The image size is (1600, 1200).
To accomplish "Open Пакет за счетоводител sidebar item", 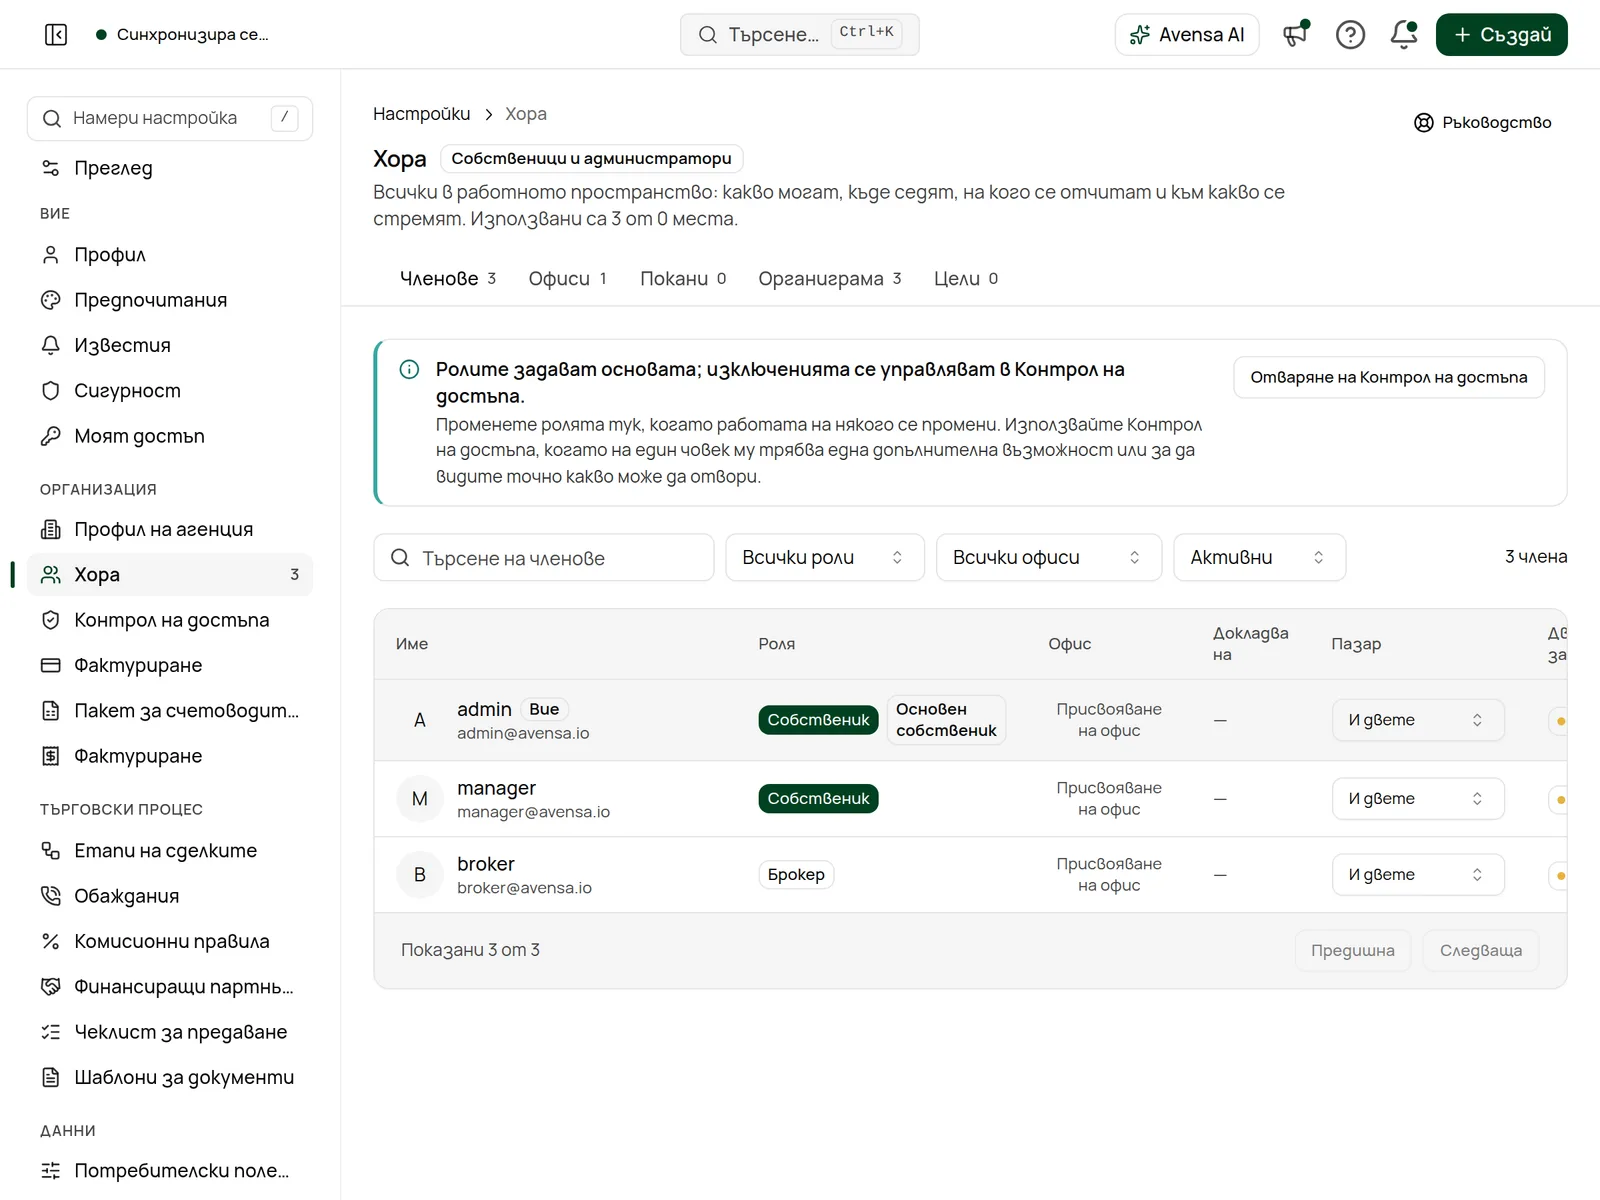I will pyautogui.click(x=170, y=711).
